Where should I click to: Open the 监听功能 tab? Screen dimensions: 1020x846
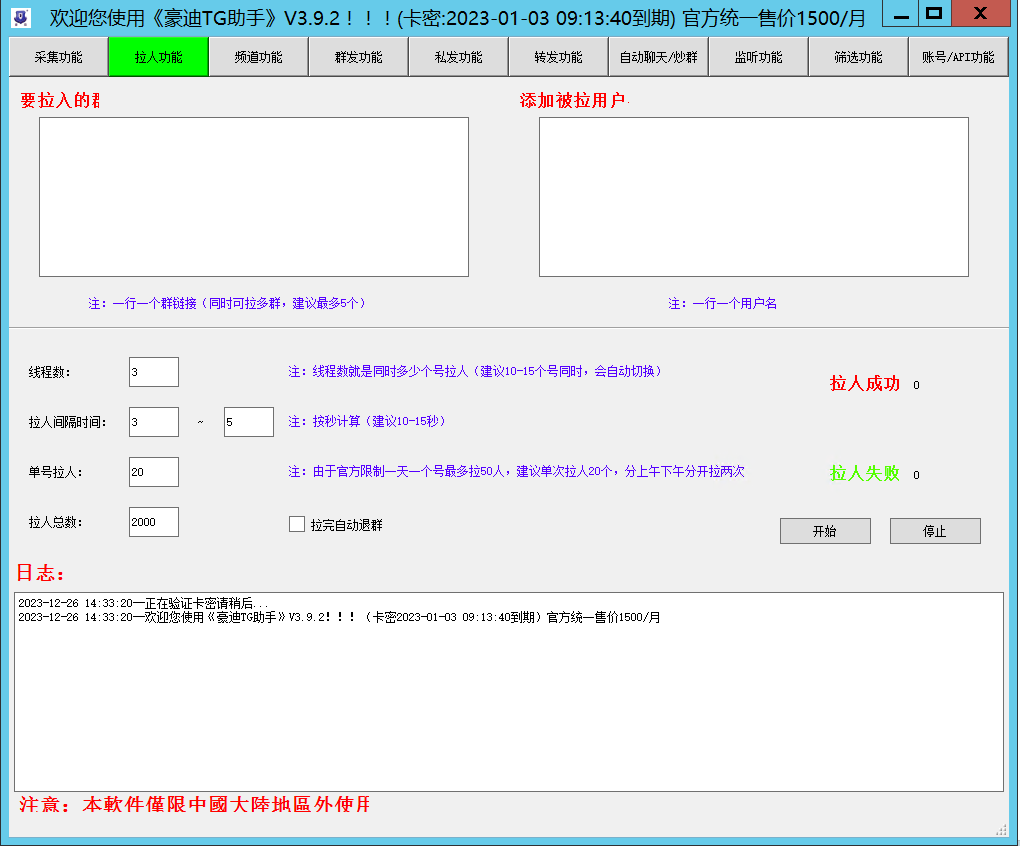pos(758,57)
